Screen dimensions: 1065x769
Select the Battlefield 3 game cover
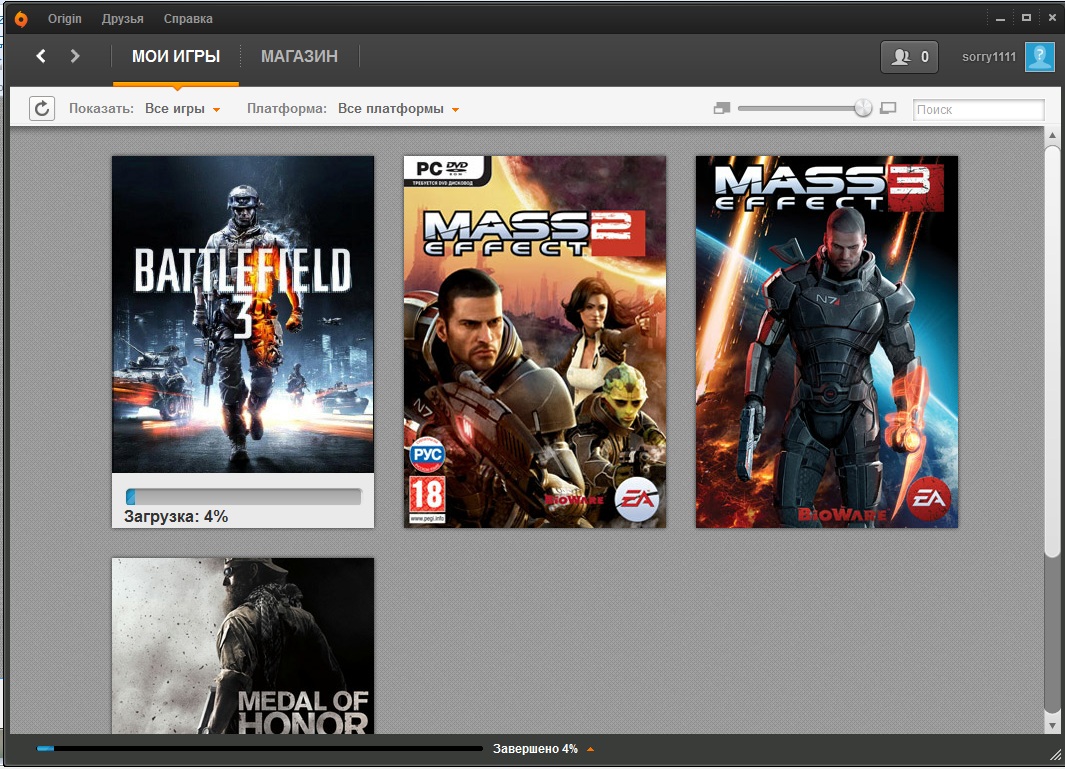[x=243, y=315]
